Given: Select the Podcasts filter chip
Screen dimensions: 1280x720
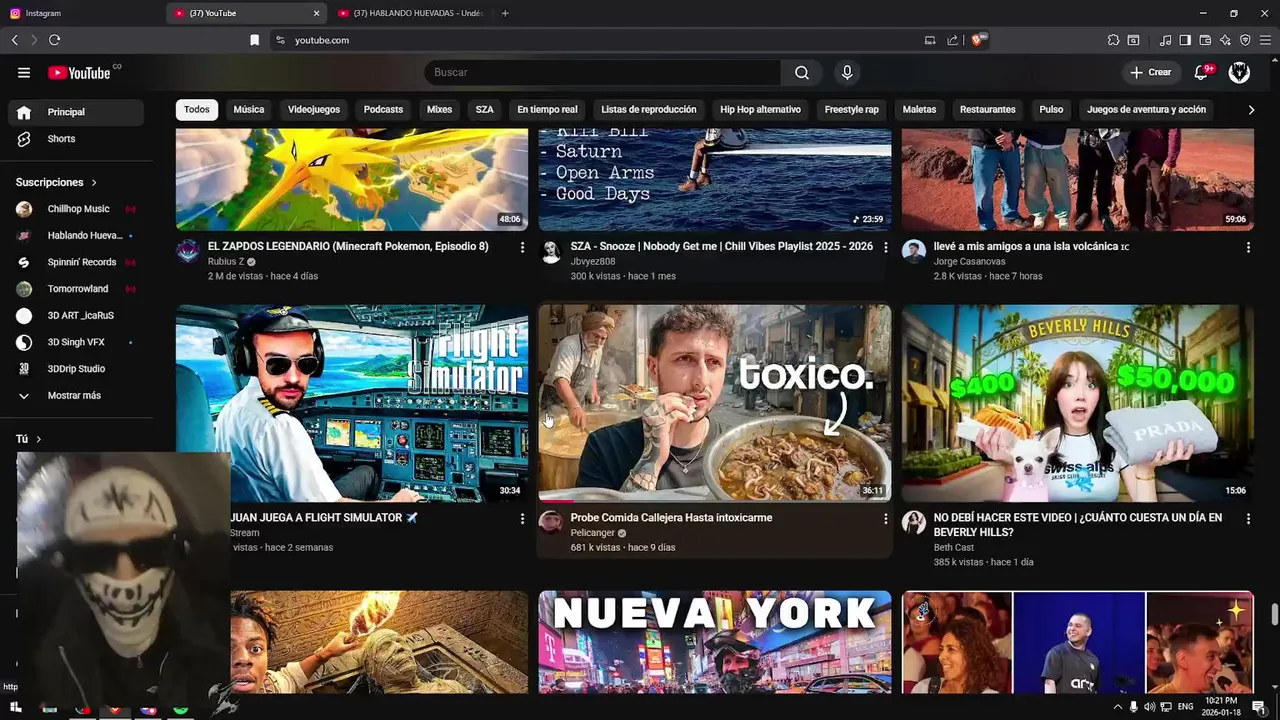Looking at the screenshot, I should (383, 110).
